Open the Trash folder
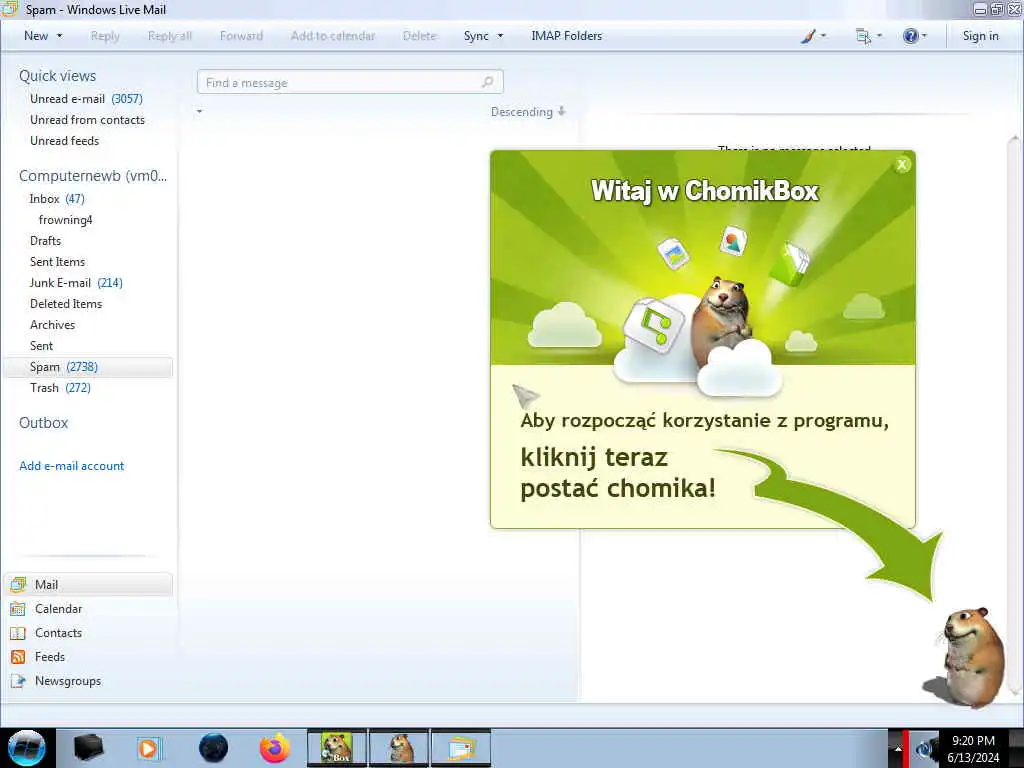This screenshot has height=768, width=1024. pos(60,388)
